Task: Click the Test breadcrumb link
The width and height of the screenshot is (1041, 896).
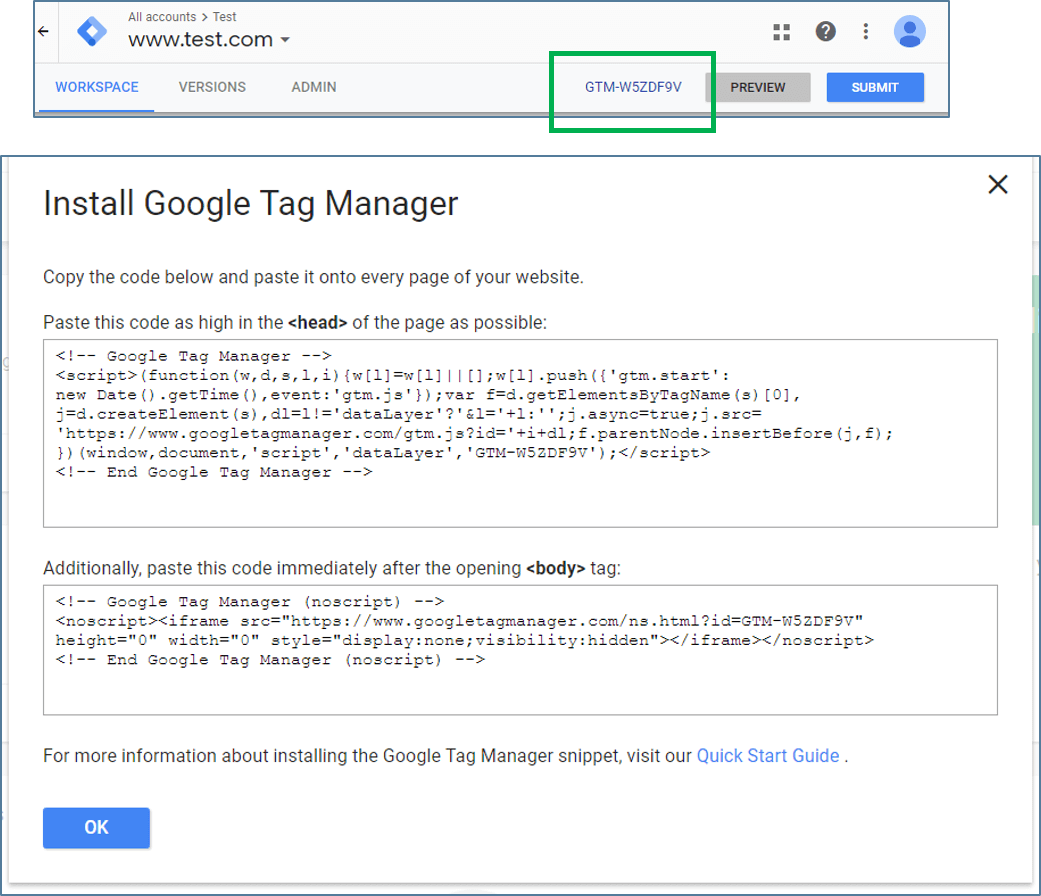Action: 224,16
